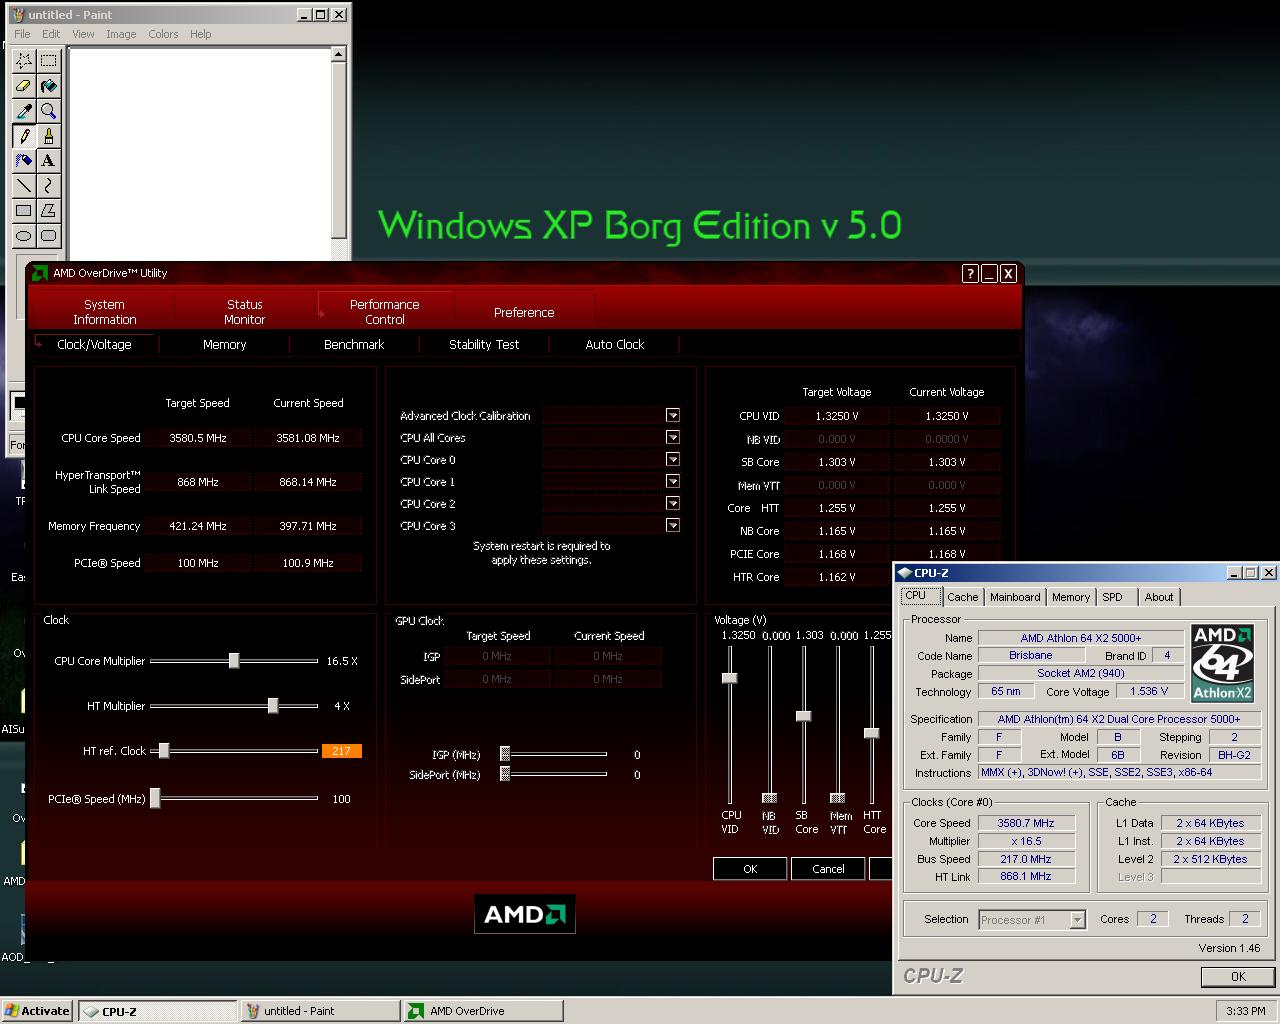1280x1024 pixels.
Task: Pick the Curve tool in Paint
Action: 48,186
